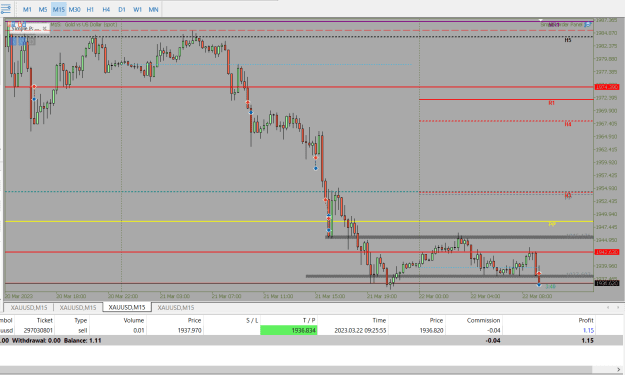Viewport: 625px width, 375px height.
Task: Switch chart to W1 weekly timeframe
Action: pyautogui.click(x=138, y=9)
